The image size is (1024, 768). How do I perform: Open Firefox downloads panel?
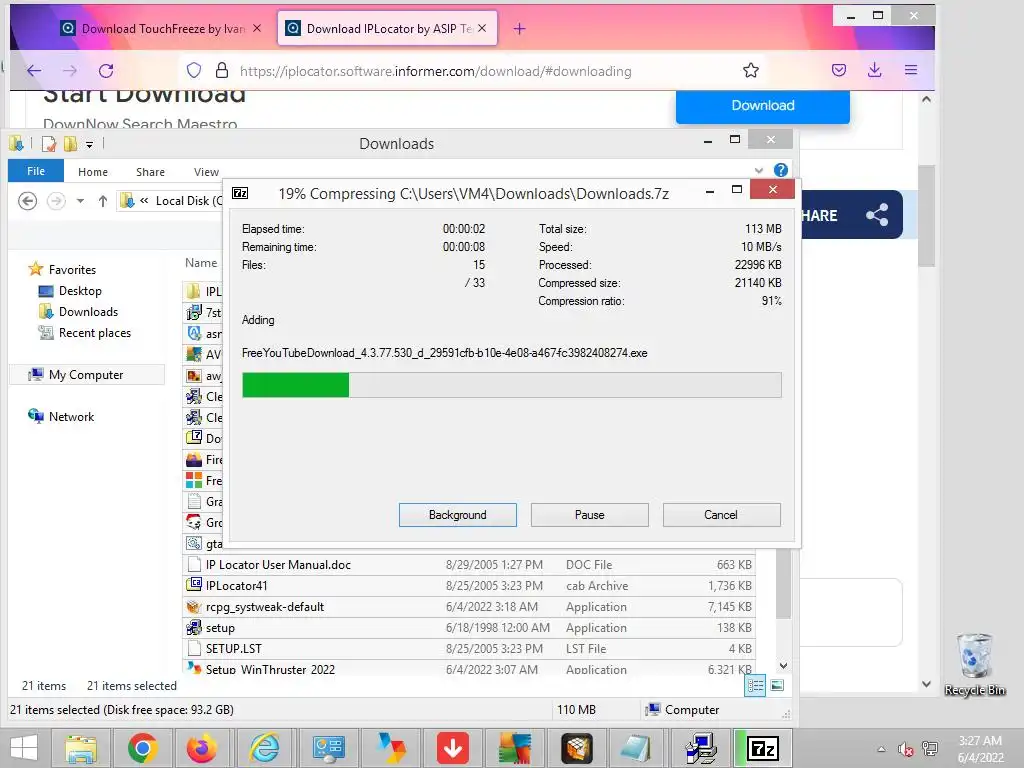pos(874,71)
